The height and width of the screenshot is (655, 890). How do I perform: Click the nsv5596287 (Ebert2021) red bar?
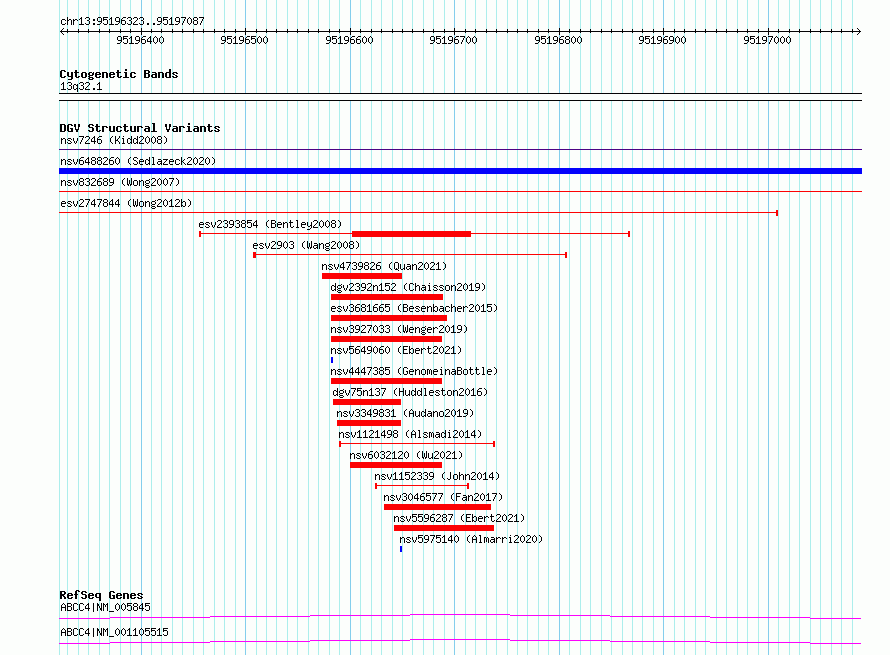444,528
